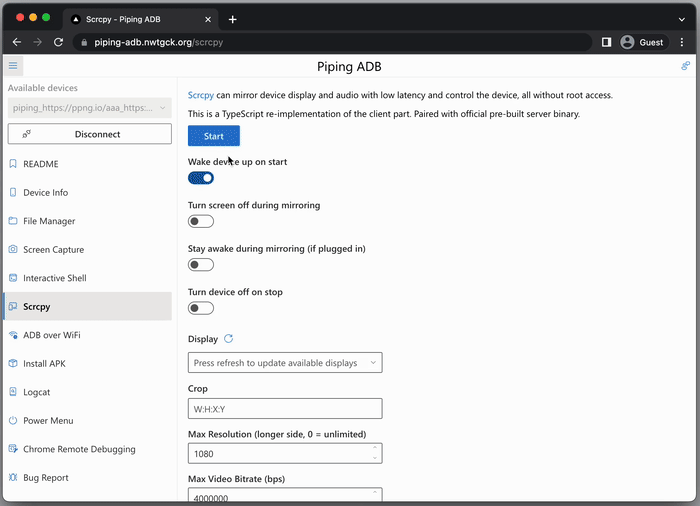Click the ADB over WiFi icon

click(13, 335)
